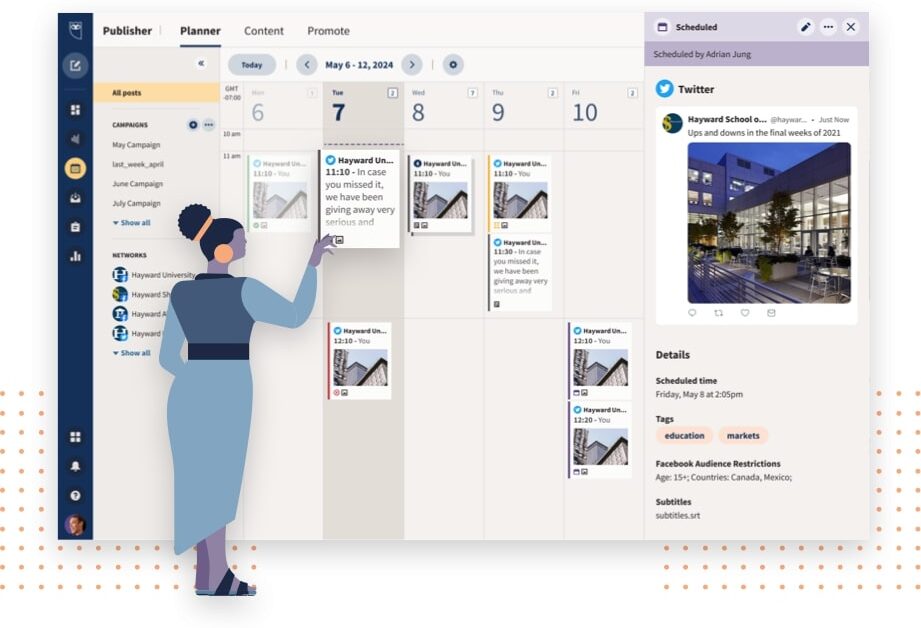Open the notifications bell icon
This screenshot has height=628, width=921.
coord(75,466)
